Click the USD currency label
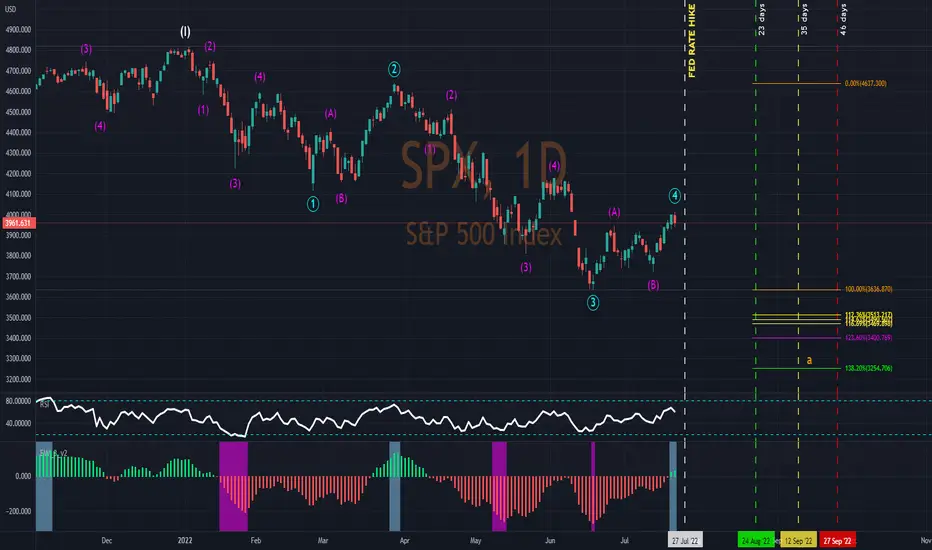932x550 pixels. pos(10,9)
